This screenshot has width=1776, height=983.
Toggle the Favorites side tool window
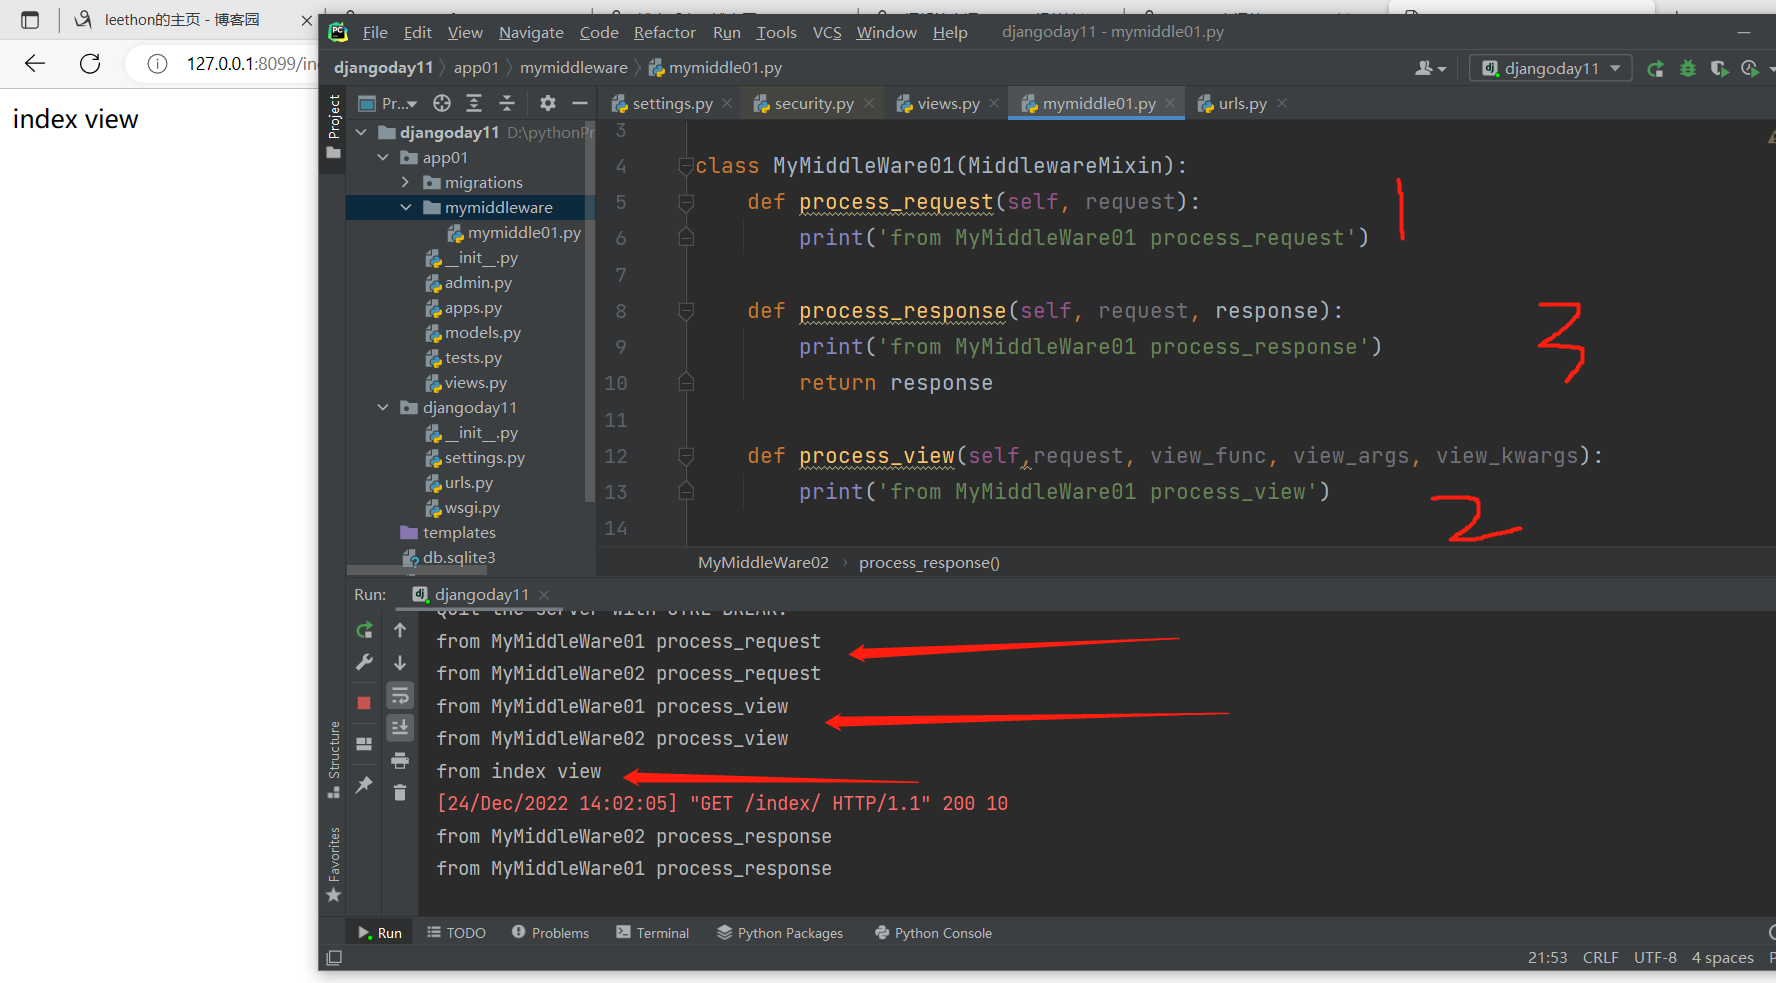[334, 865]
